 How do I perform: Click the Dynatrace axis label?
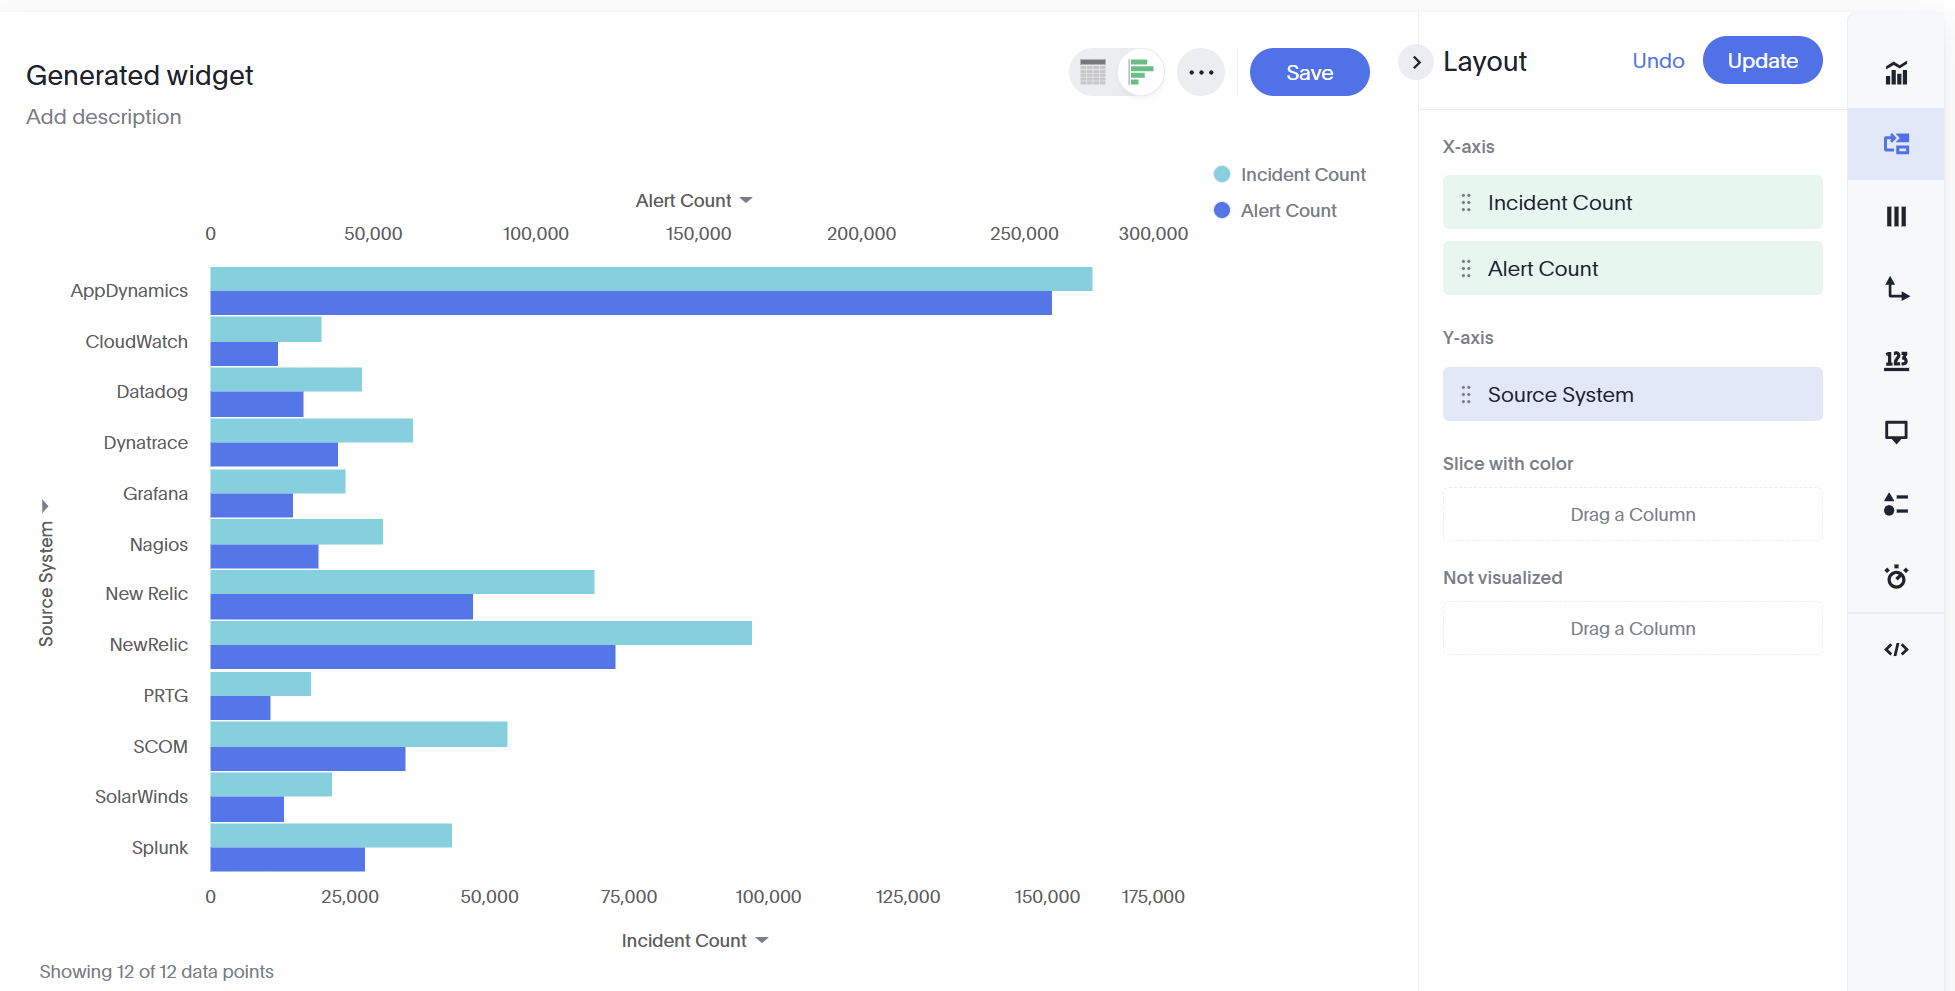point(146,443)
